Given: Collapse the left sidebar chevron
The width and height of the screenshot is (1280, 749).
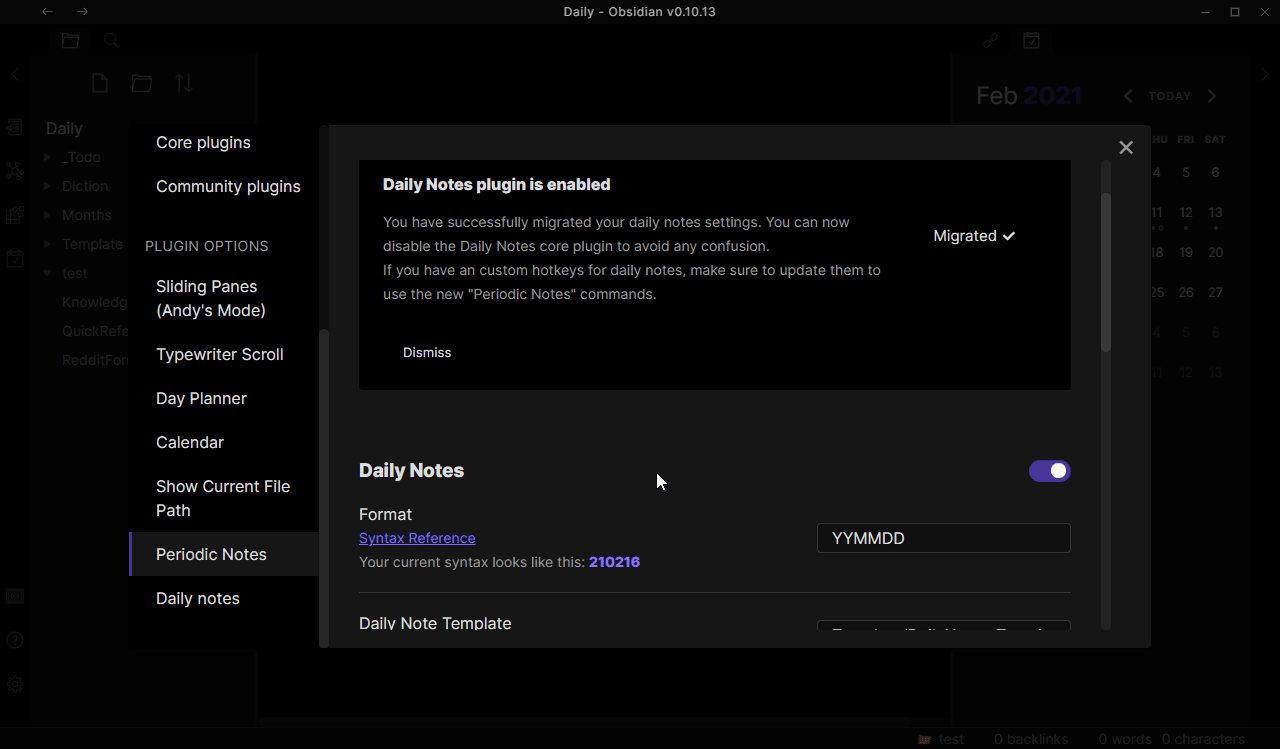Looking at the screenshot, I should tap(15, 74).
